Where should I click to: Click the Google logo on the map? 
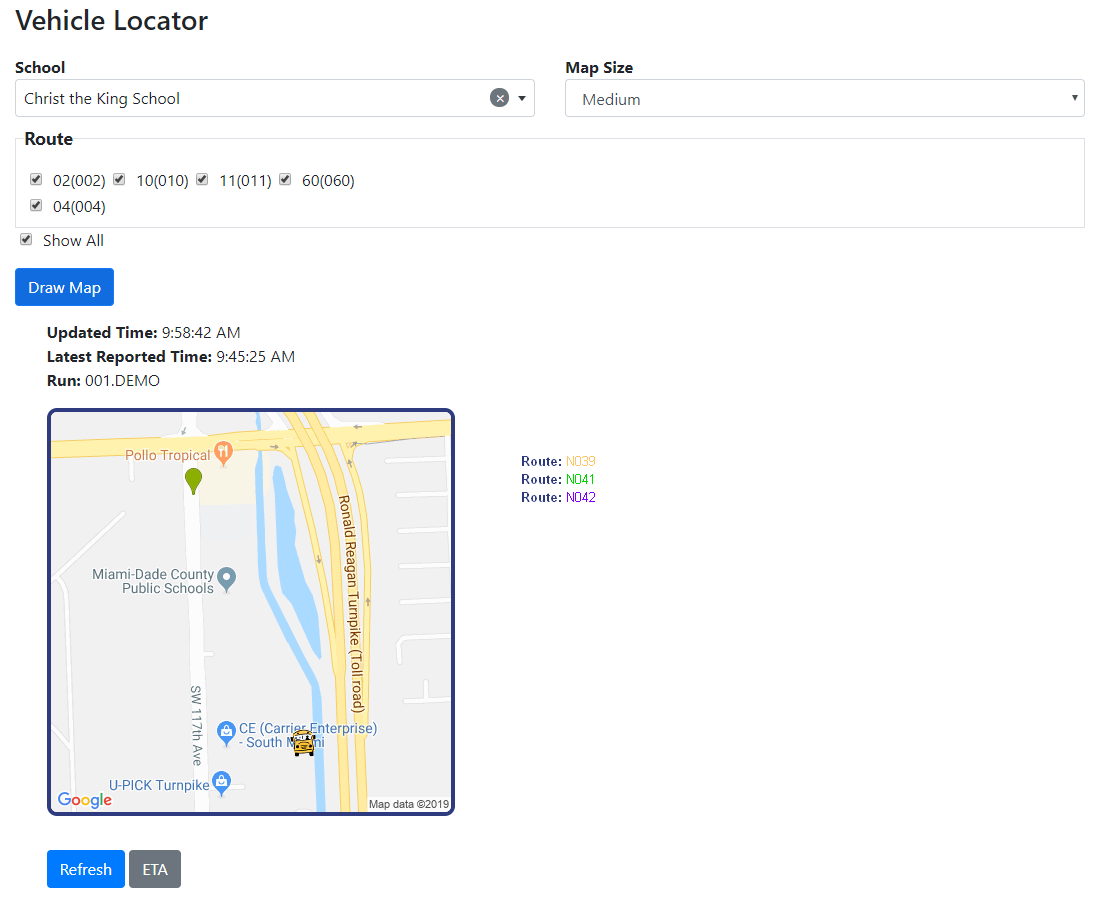(x=85, y=800)
